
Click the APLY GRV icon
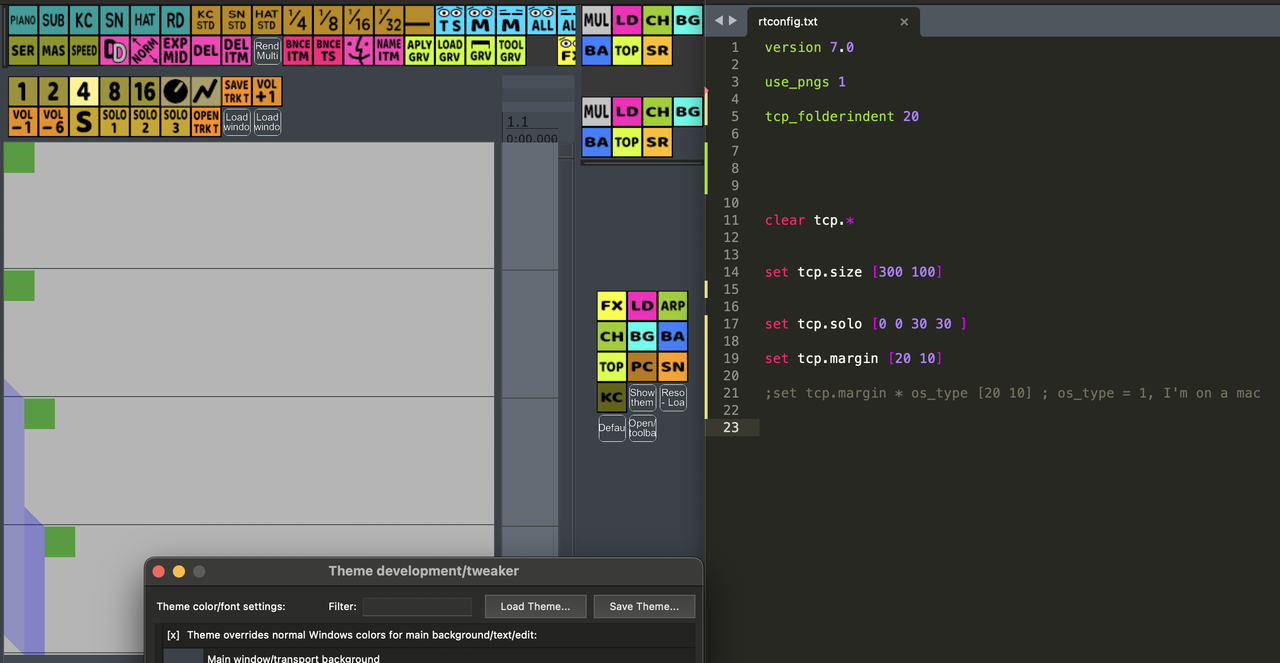click(x=419, y=50)
